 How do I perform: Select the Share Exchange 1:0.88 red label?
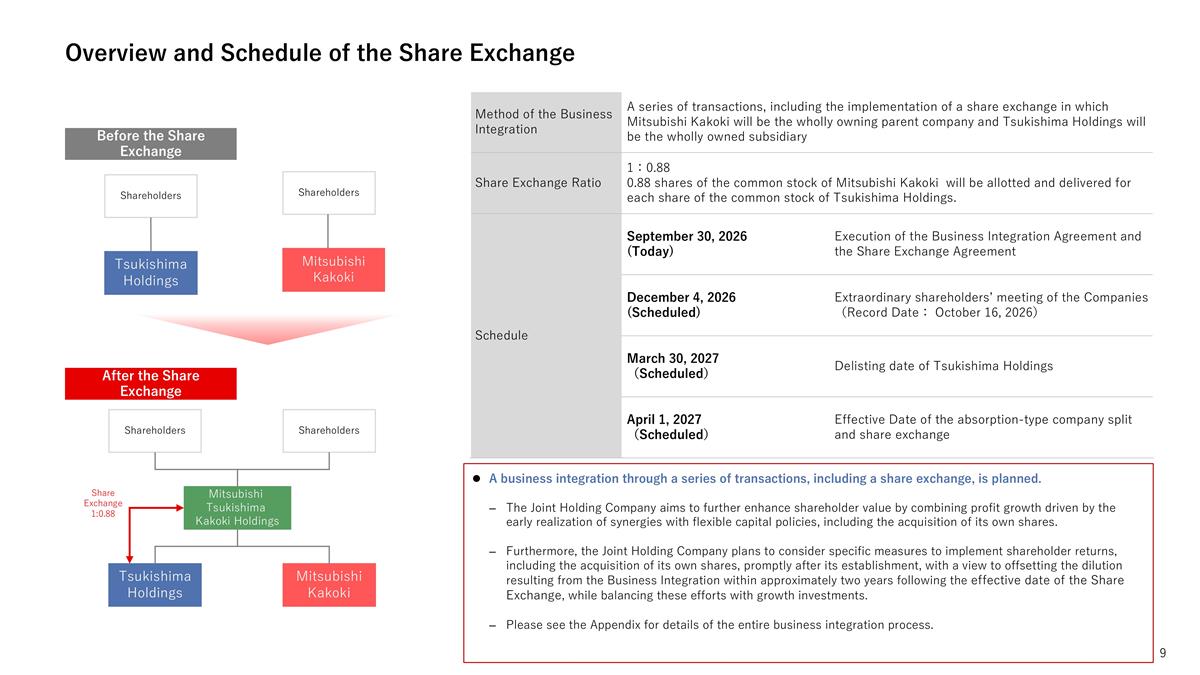coord(103,503)
